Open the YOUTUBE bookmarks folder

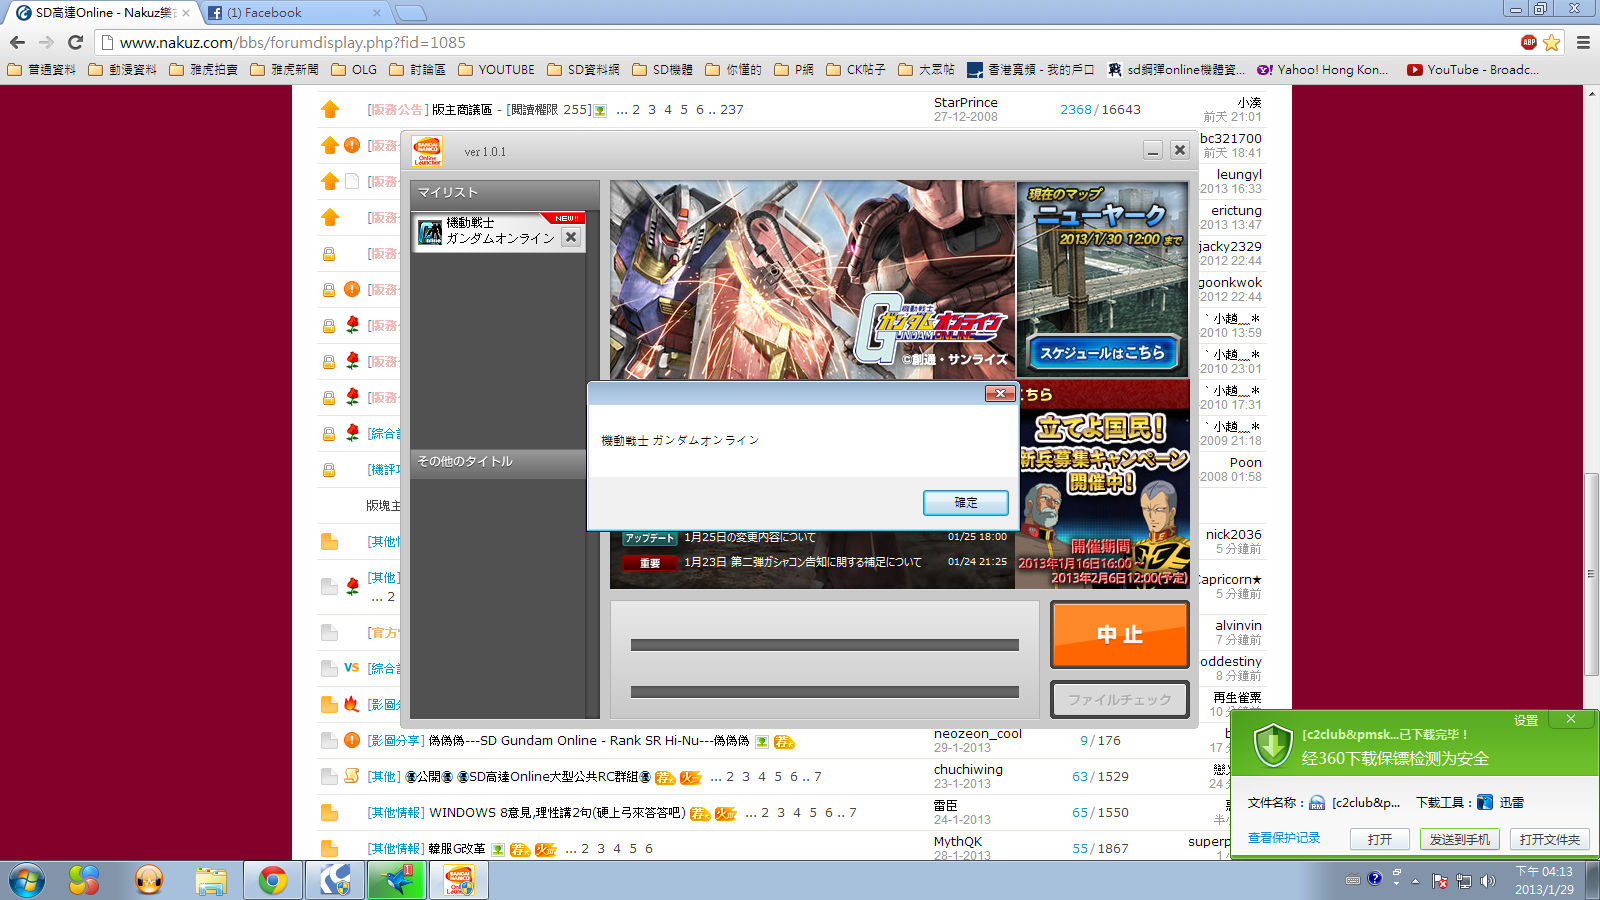[496, 70]
